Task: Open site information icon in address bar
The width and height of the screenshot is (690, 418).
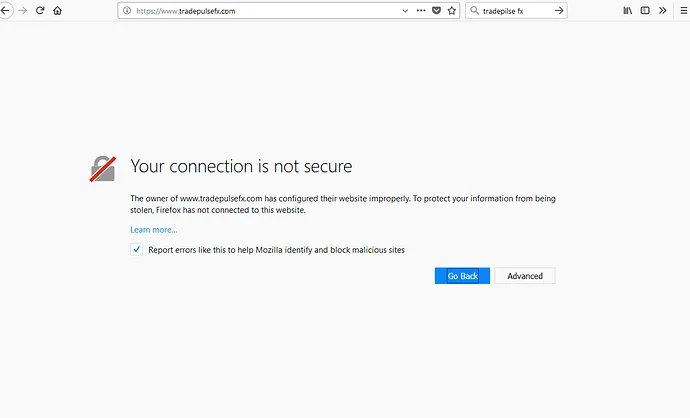Action: point(127,10)
